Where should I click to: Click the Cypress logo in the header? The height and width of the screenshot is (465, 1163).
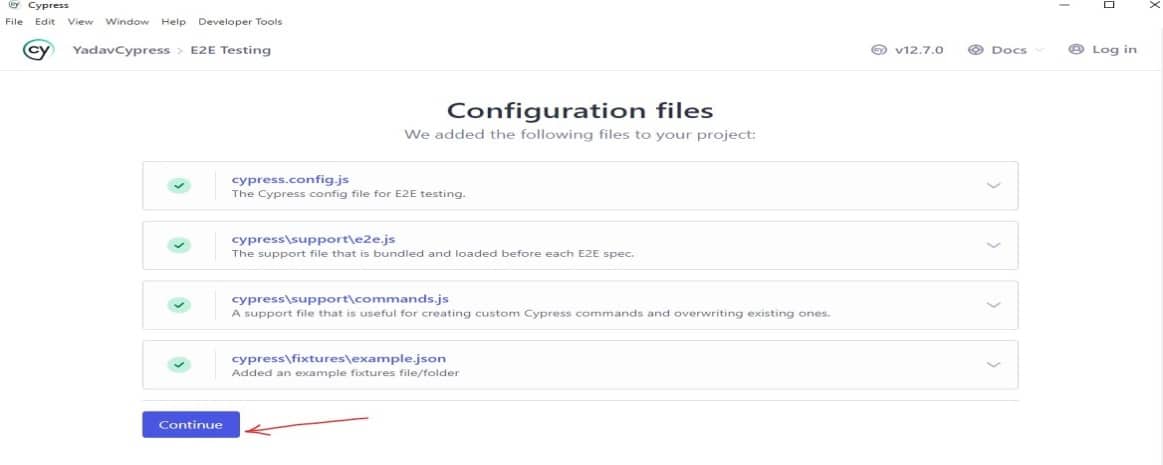pos(38,50)
